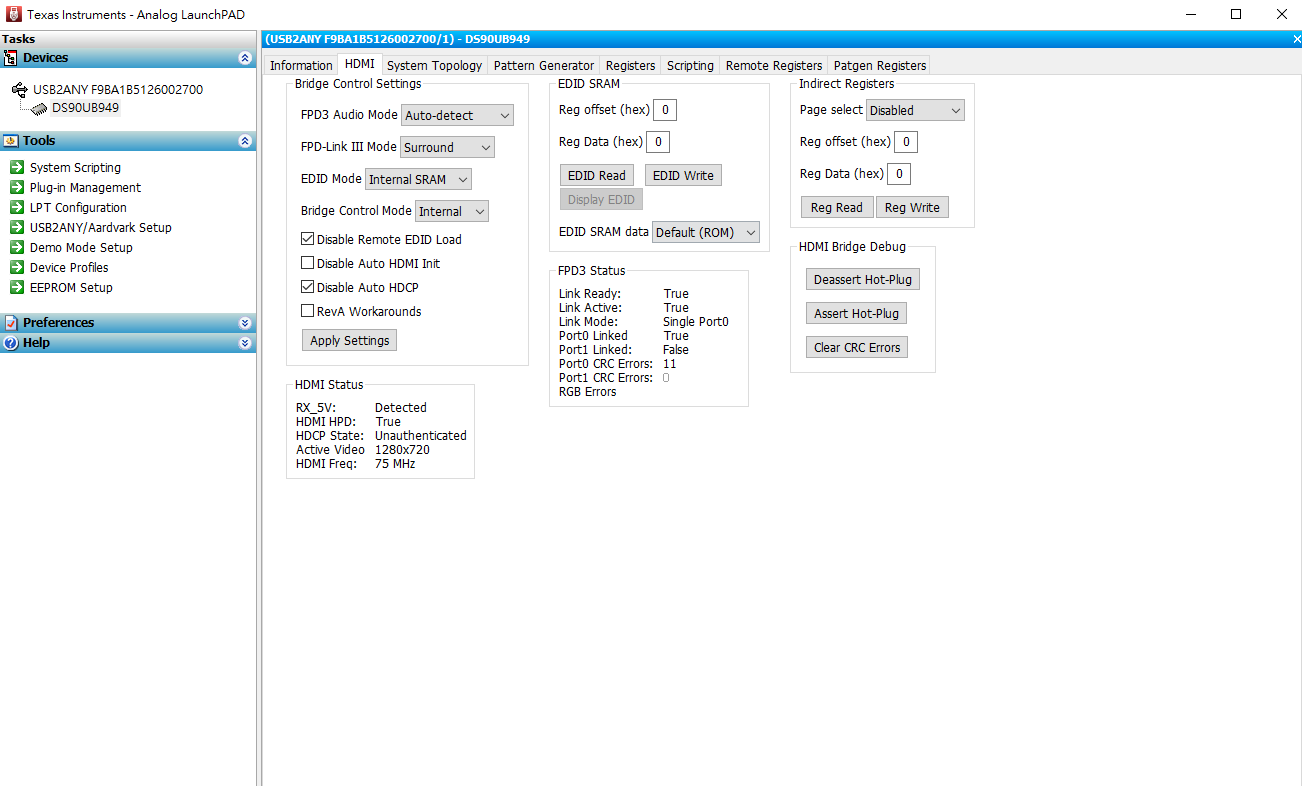Open the EDID SRAM data dropdown
This screenshot has width=1302, height=786.
[x=706, y=232]
